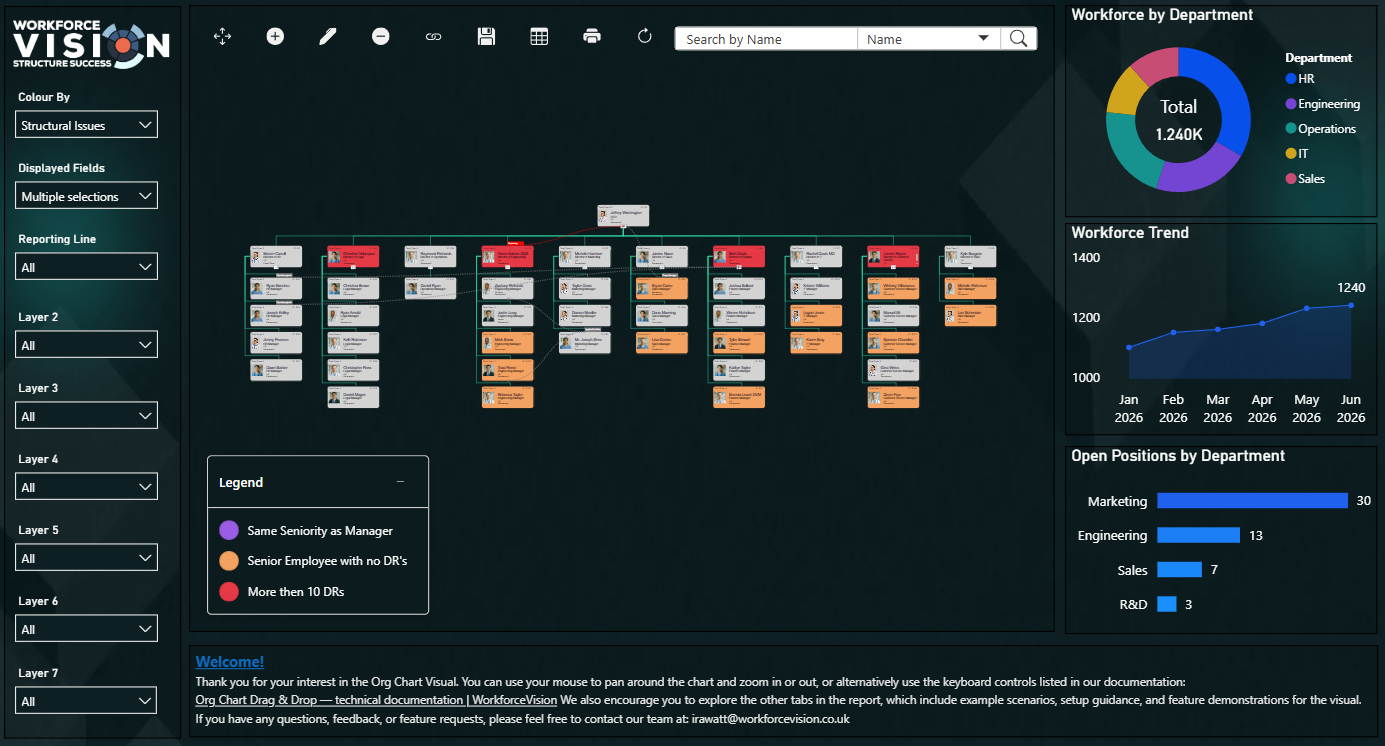Click the Marketing open positions bar
Image resolution: width=1385 pixels, height=746 pixels.
tap(1252, 500)
